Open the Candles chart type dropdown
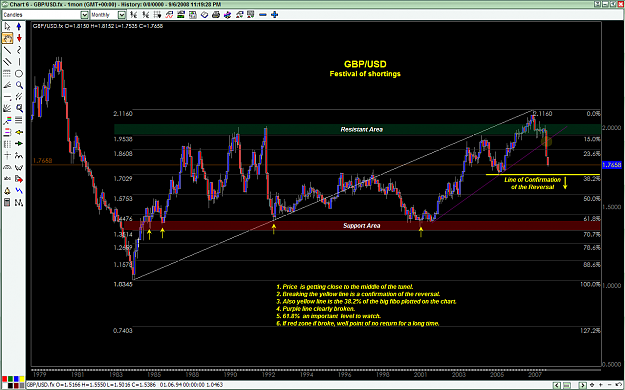625x390 pixels. click(84, 15)
